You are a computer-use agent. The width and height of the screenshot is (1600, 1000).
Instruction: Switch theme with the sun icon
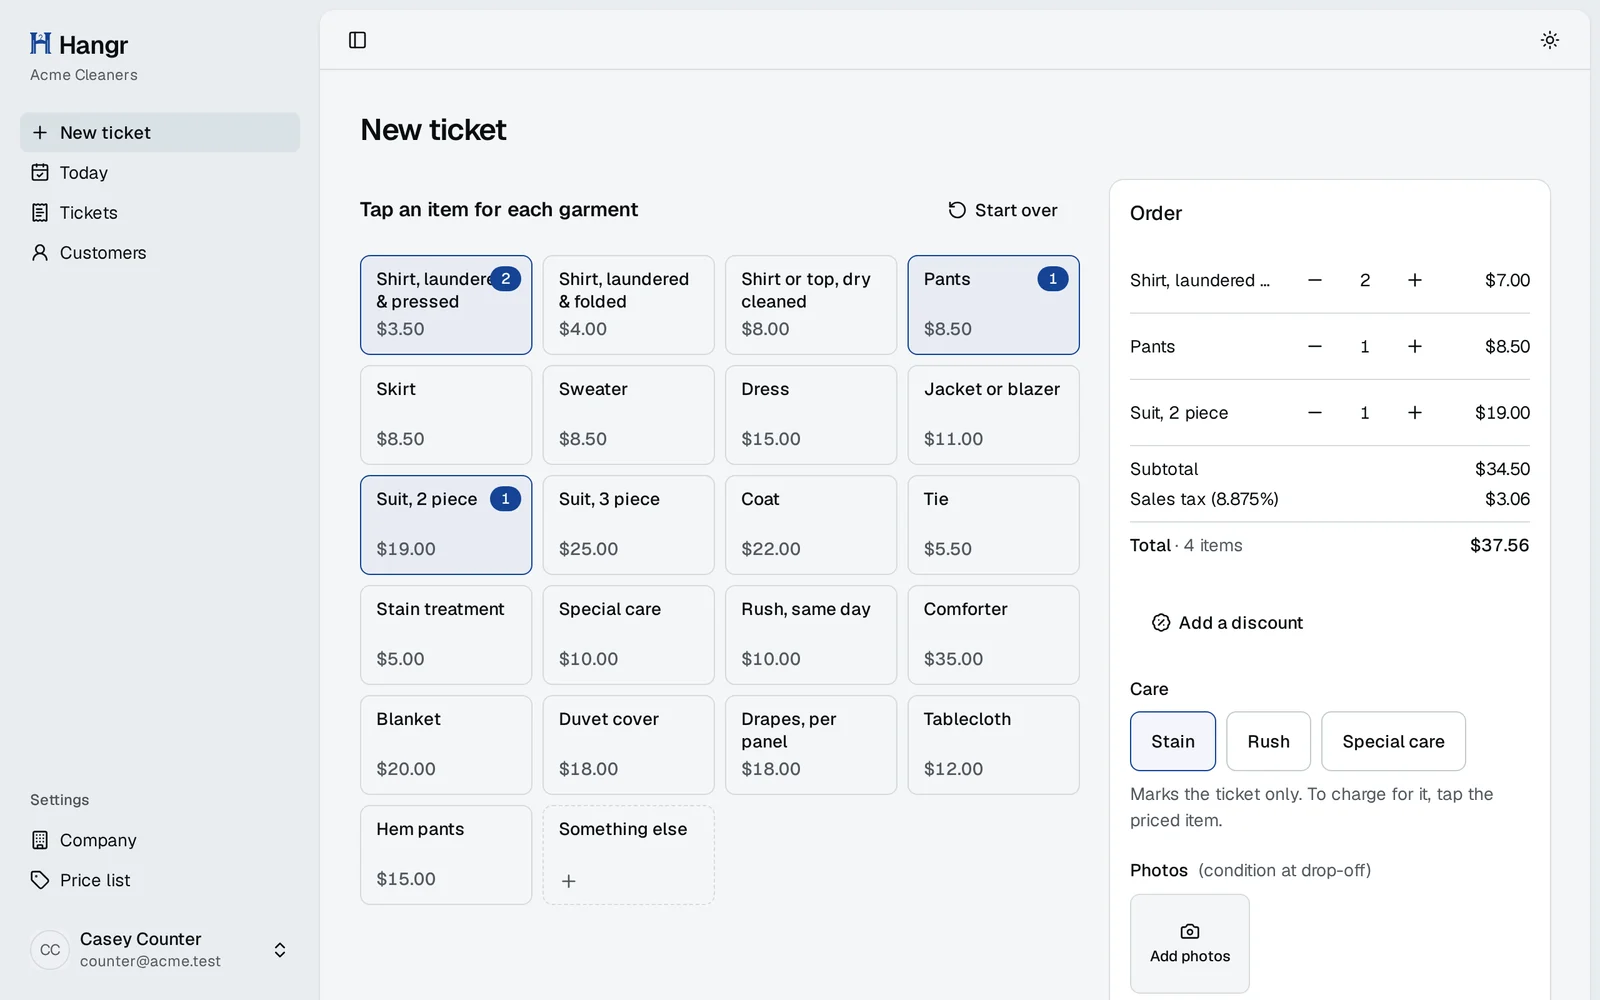1549,40
